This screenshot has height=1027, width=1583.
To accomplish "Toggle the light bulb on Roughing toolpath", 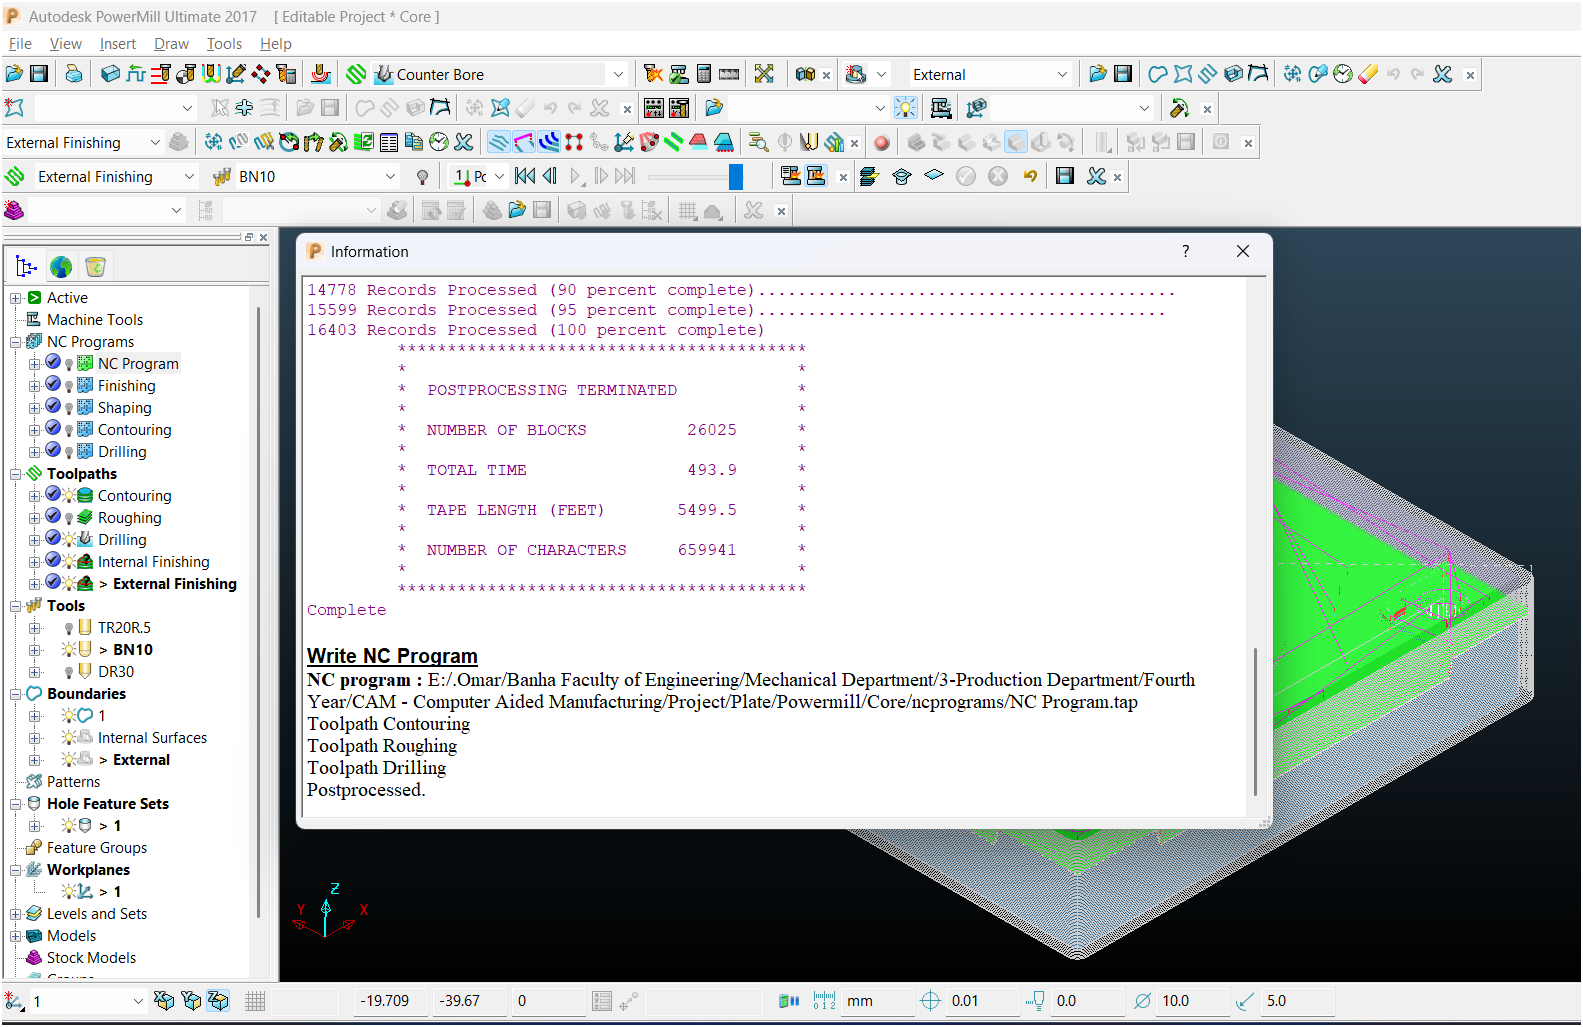I will coord(69,519).
